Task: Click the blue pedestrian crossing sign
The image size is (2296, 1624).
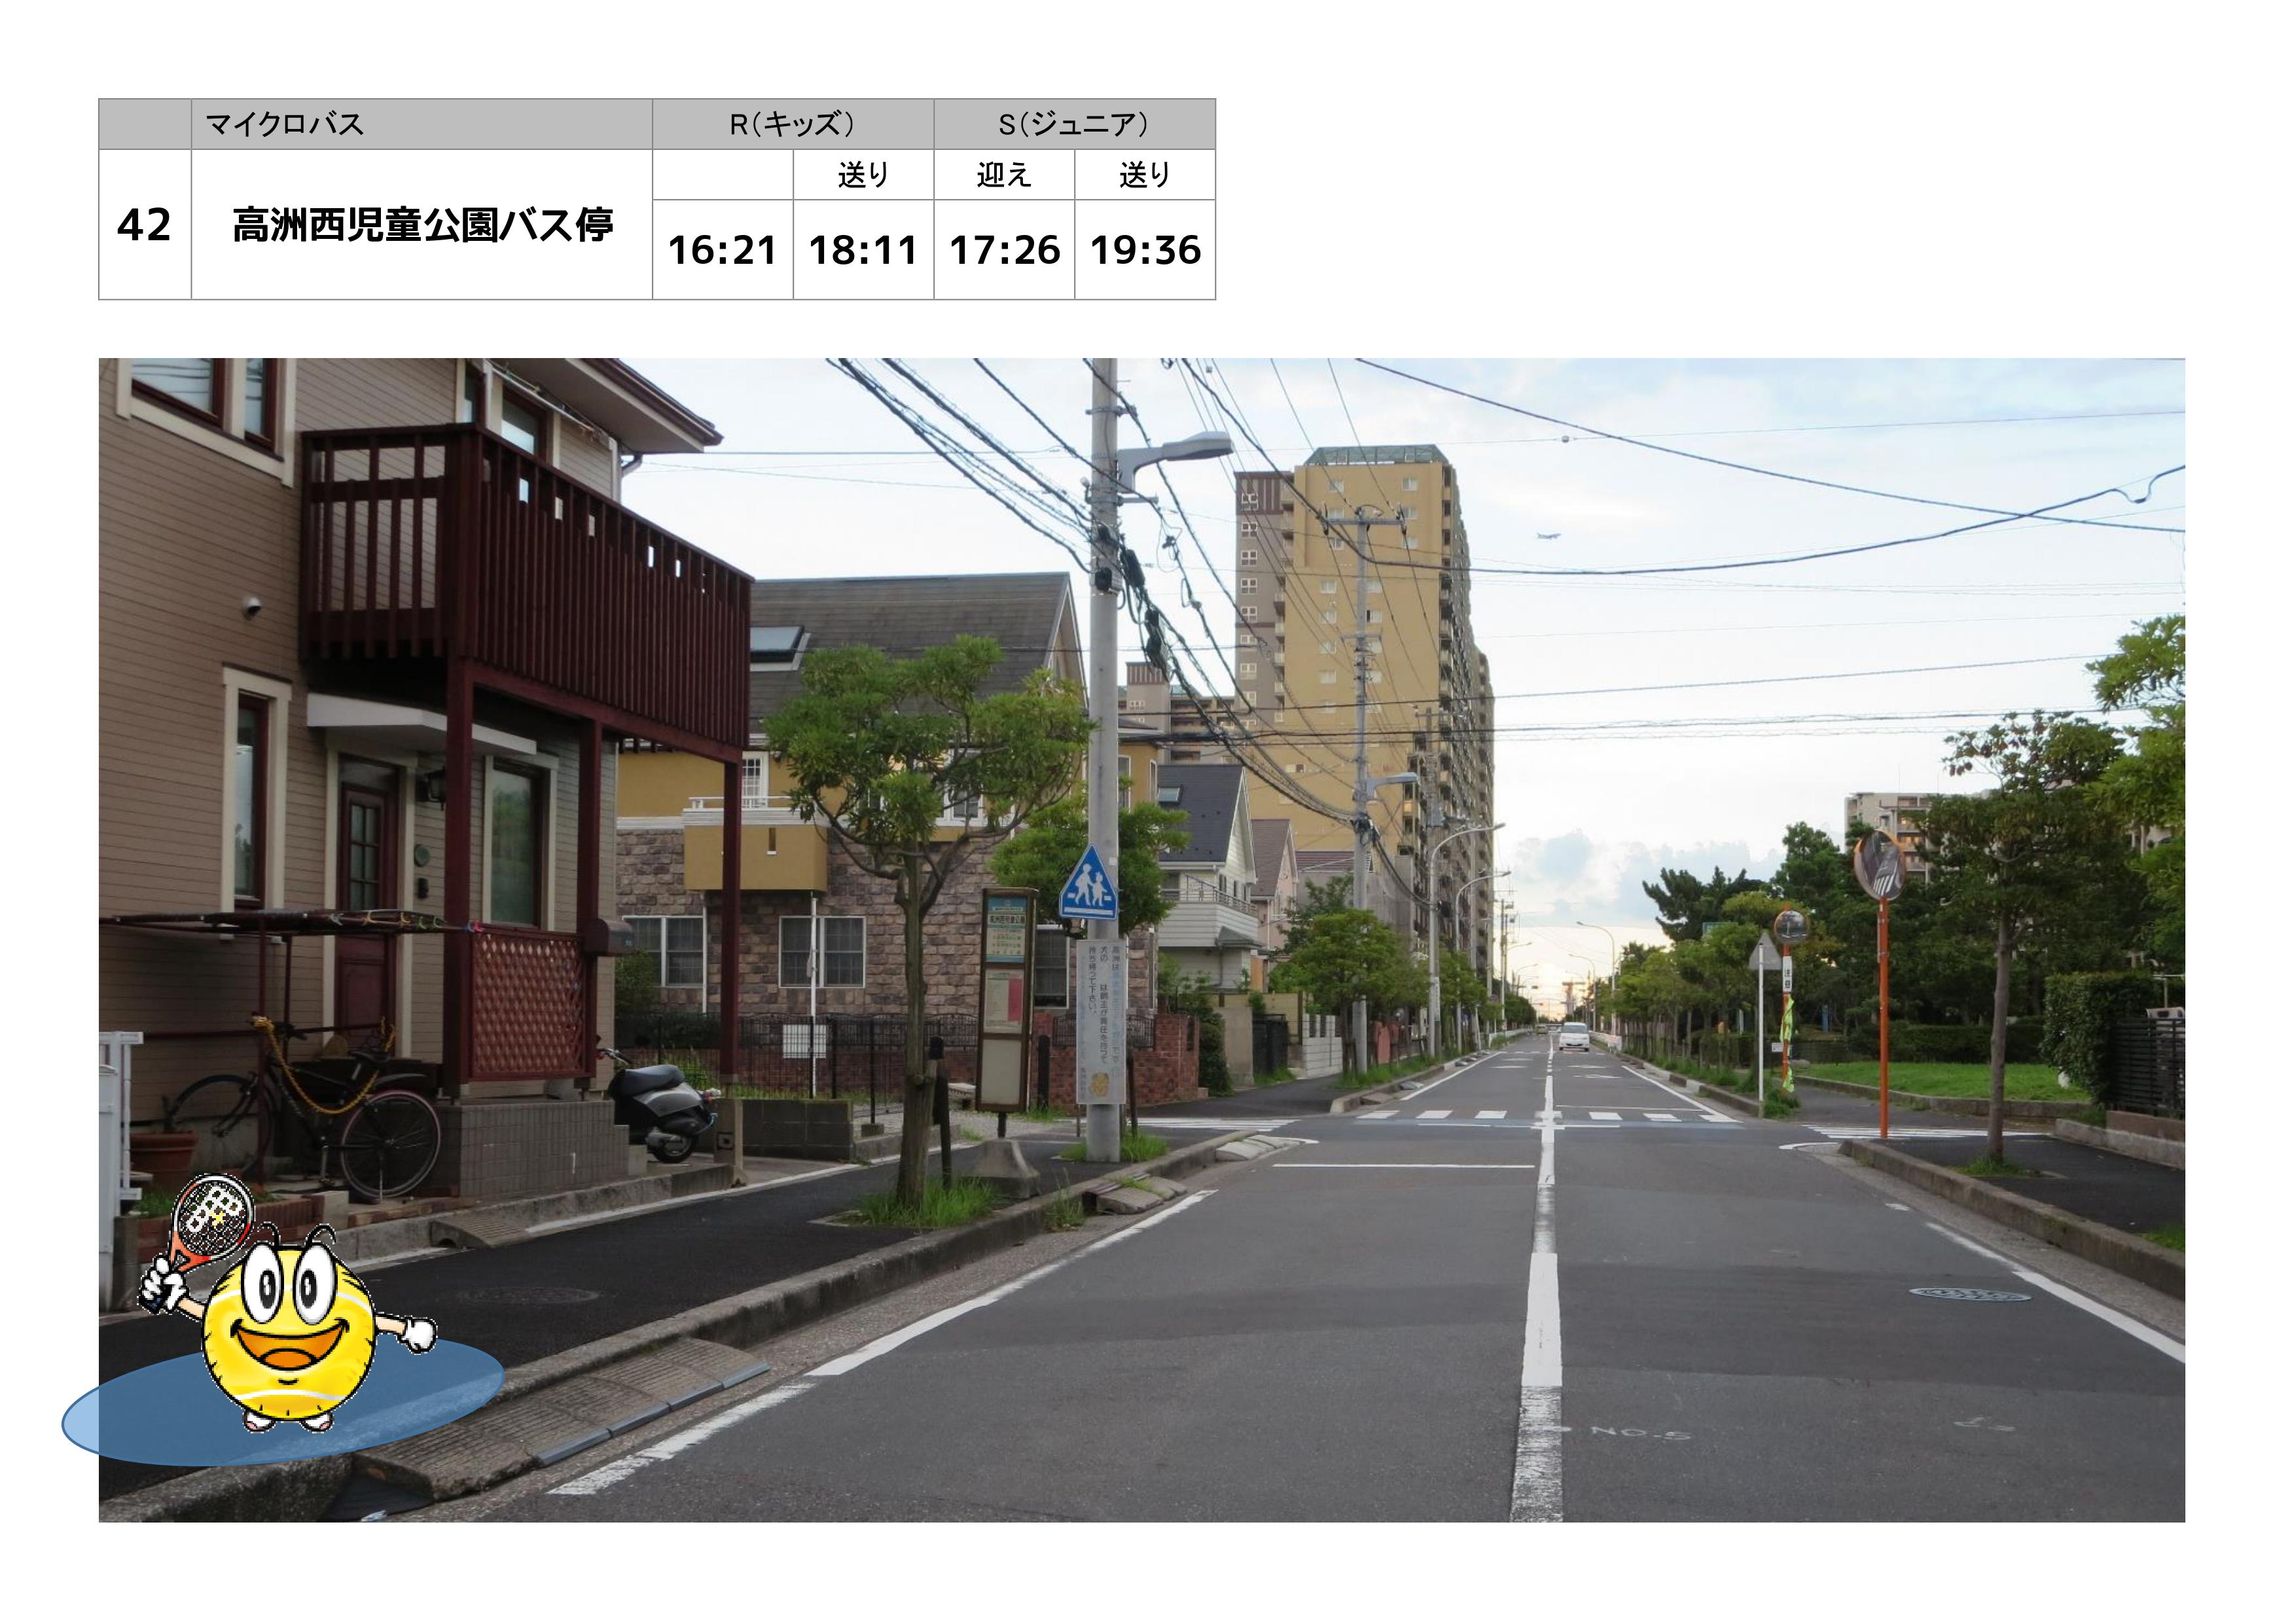Action: click(x=1088, y=884)
